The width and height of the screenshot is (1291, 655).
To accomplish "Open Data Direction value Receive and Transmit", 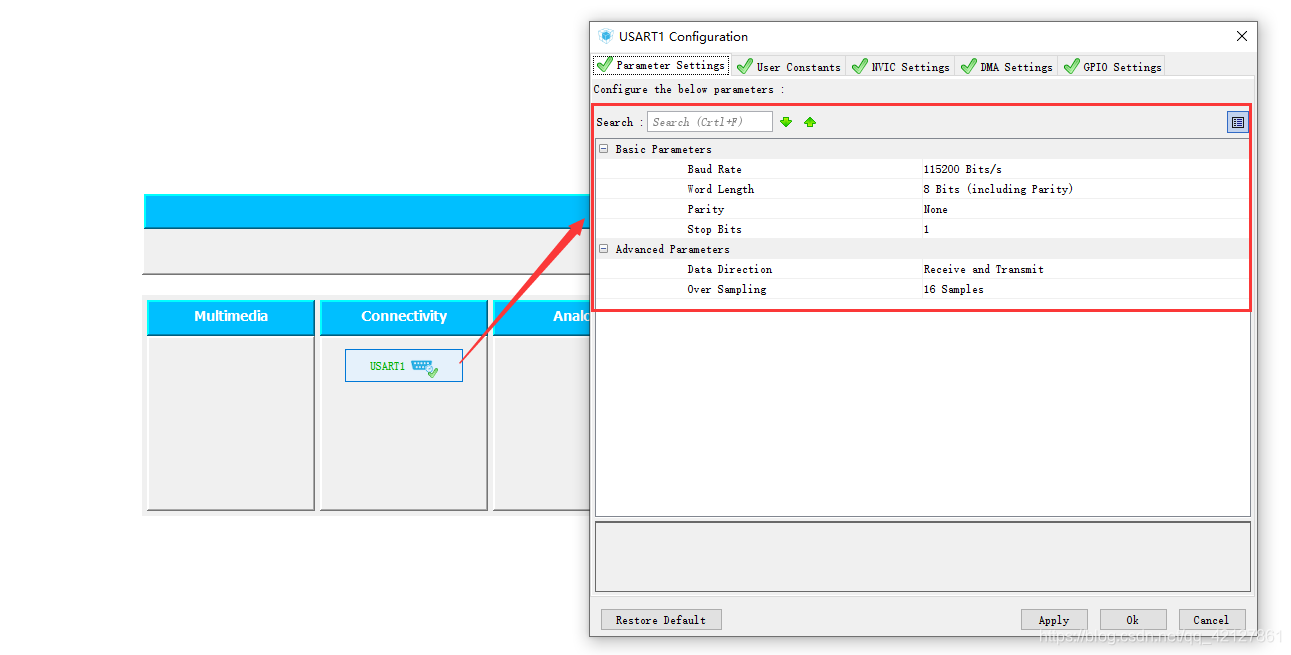I will tap(983, 269).
